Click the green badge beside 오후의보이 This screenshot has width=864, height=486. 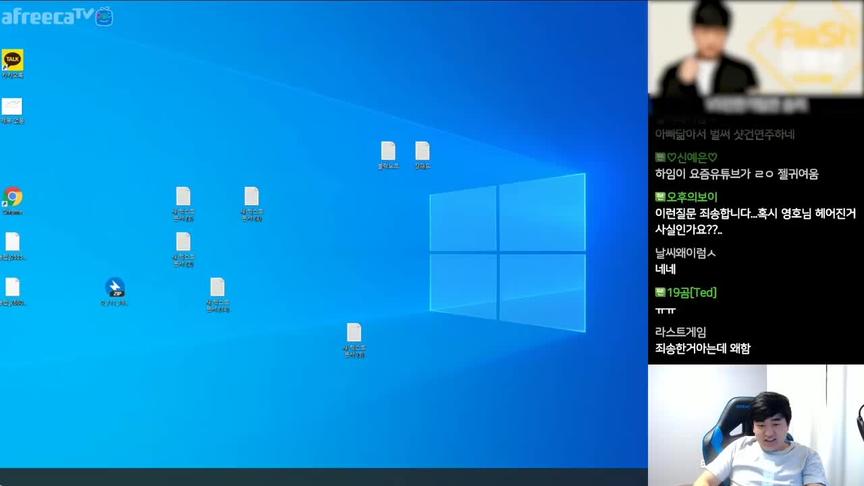click(x=660, y=197)
